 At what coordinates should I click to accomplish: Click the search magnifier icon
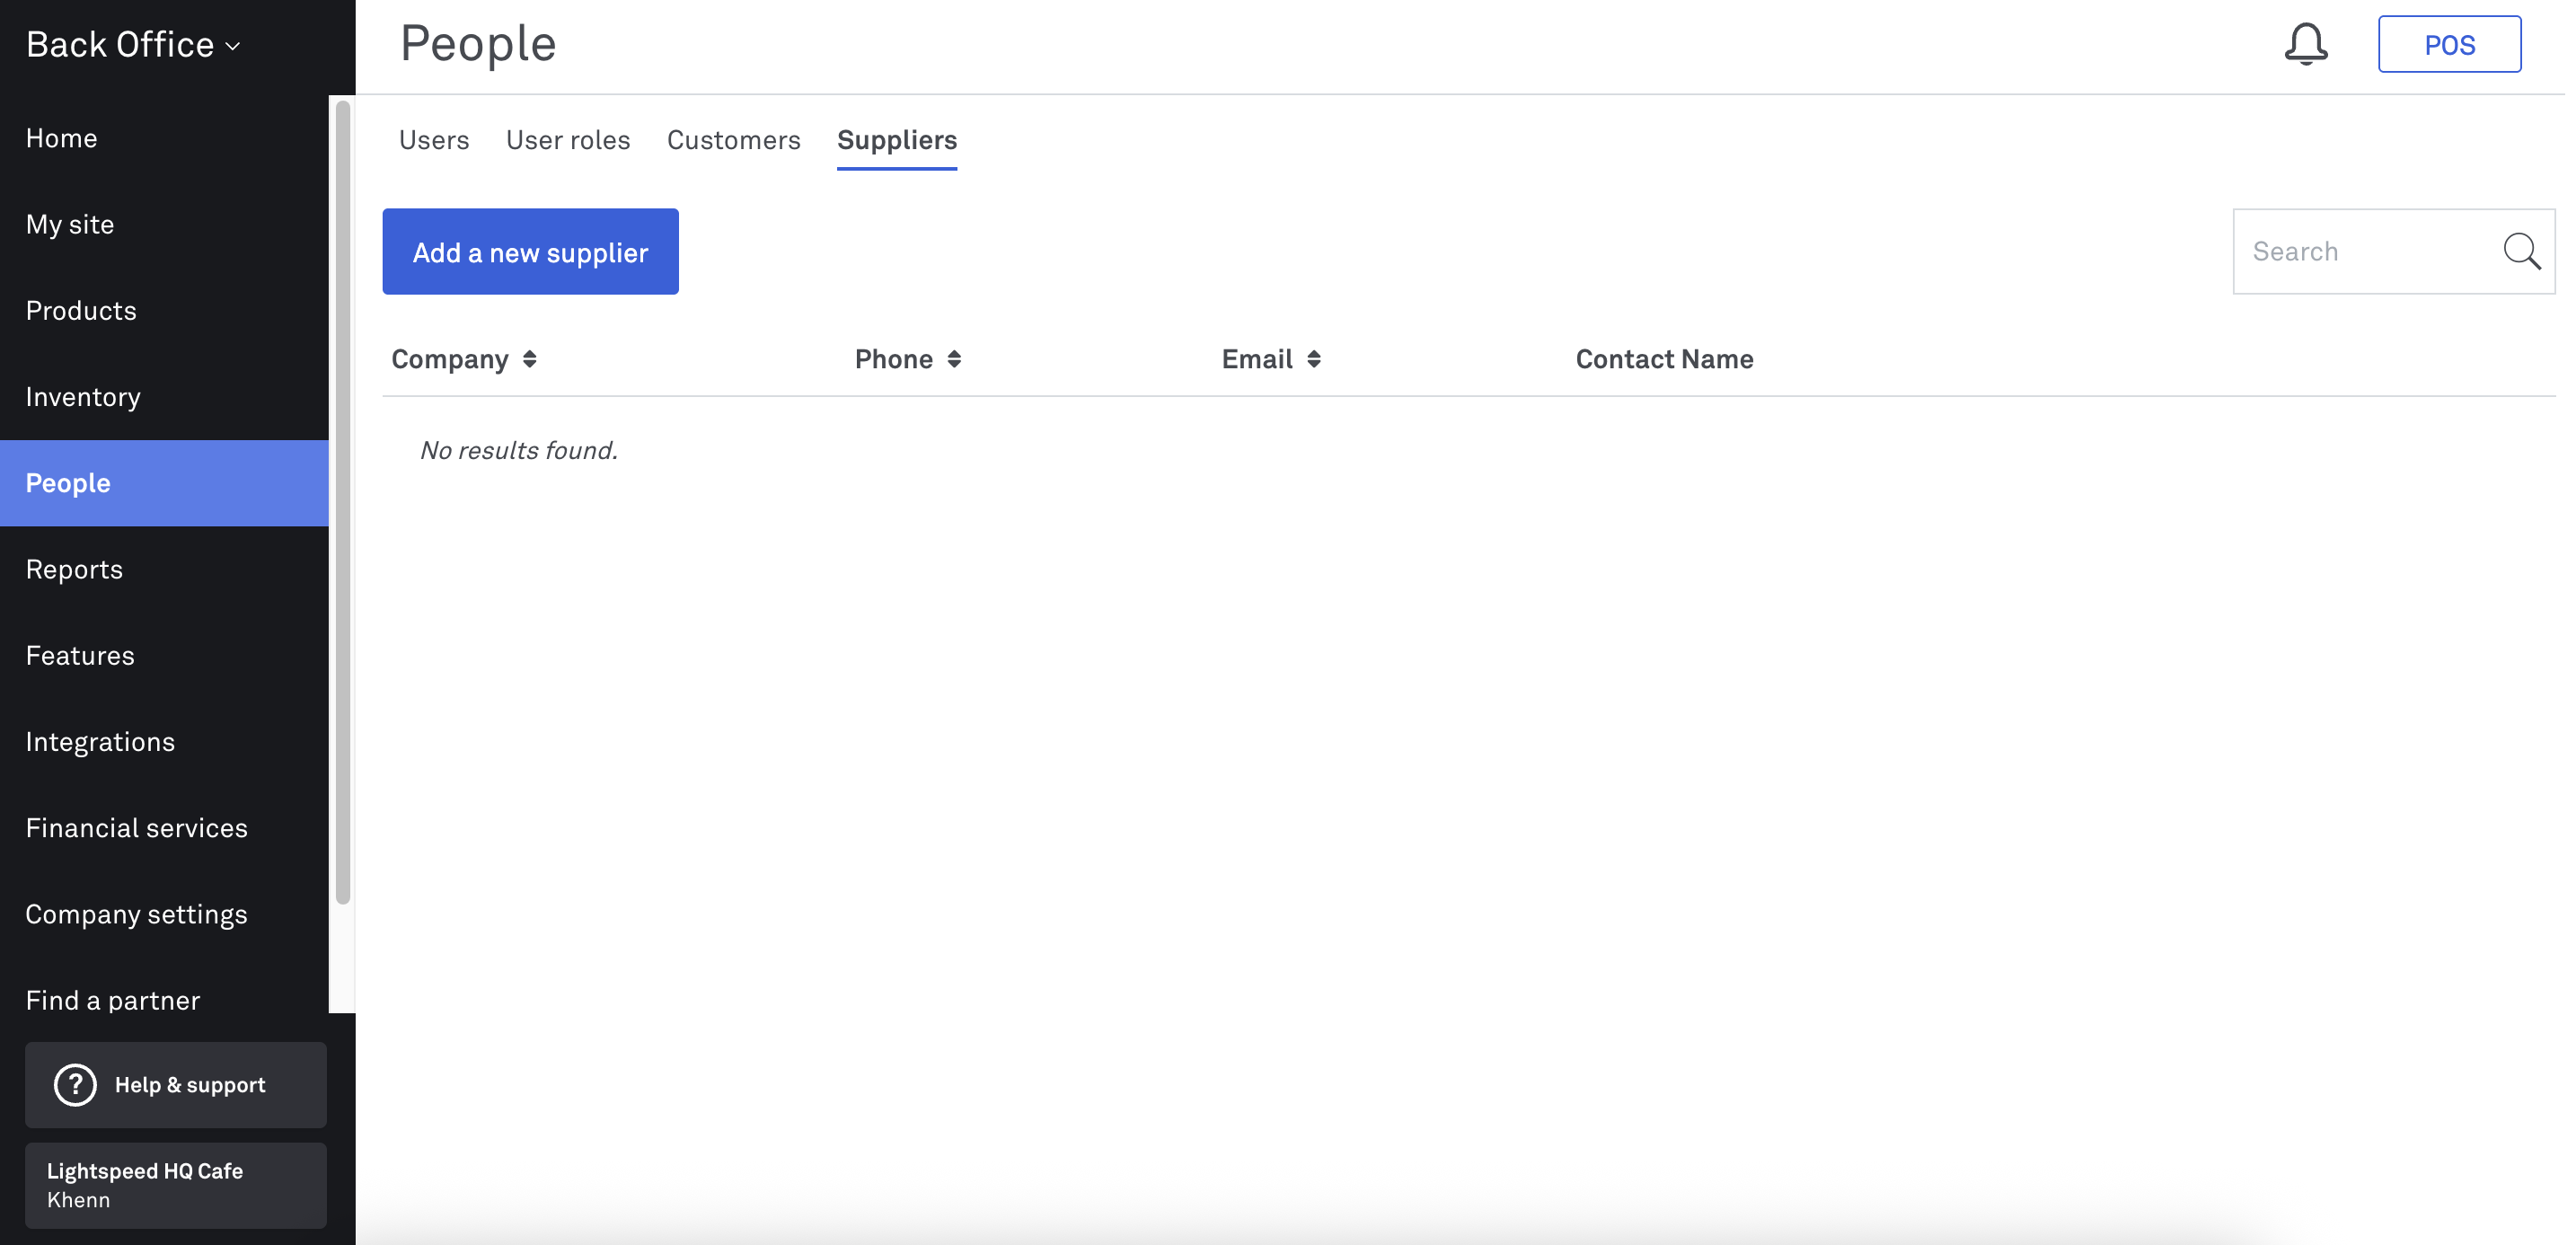(x=2521, y=252)
